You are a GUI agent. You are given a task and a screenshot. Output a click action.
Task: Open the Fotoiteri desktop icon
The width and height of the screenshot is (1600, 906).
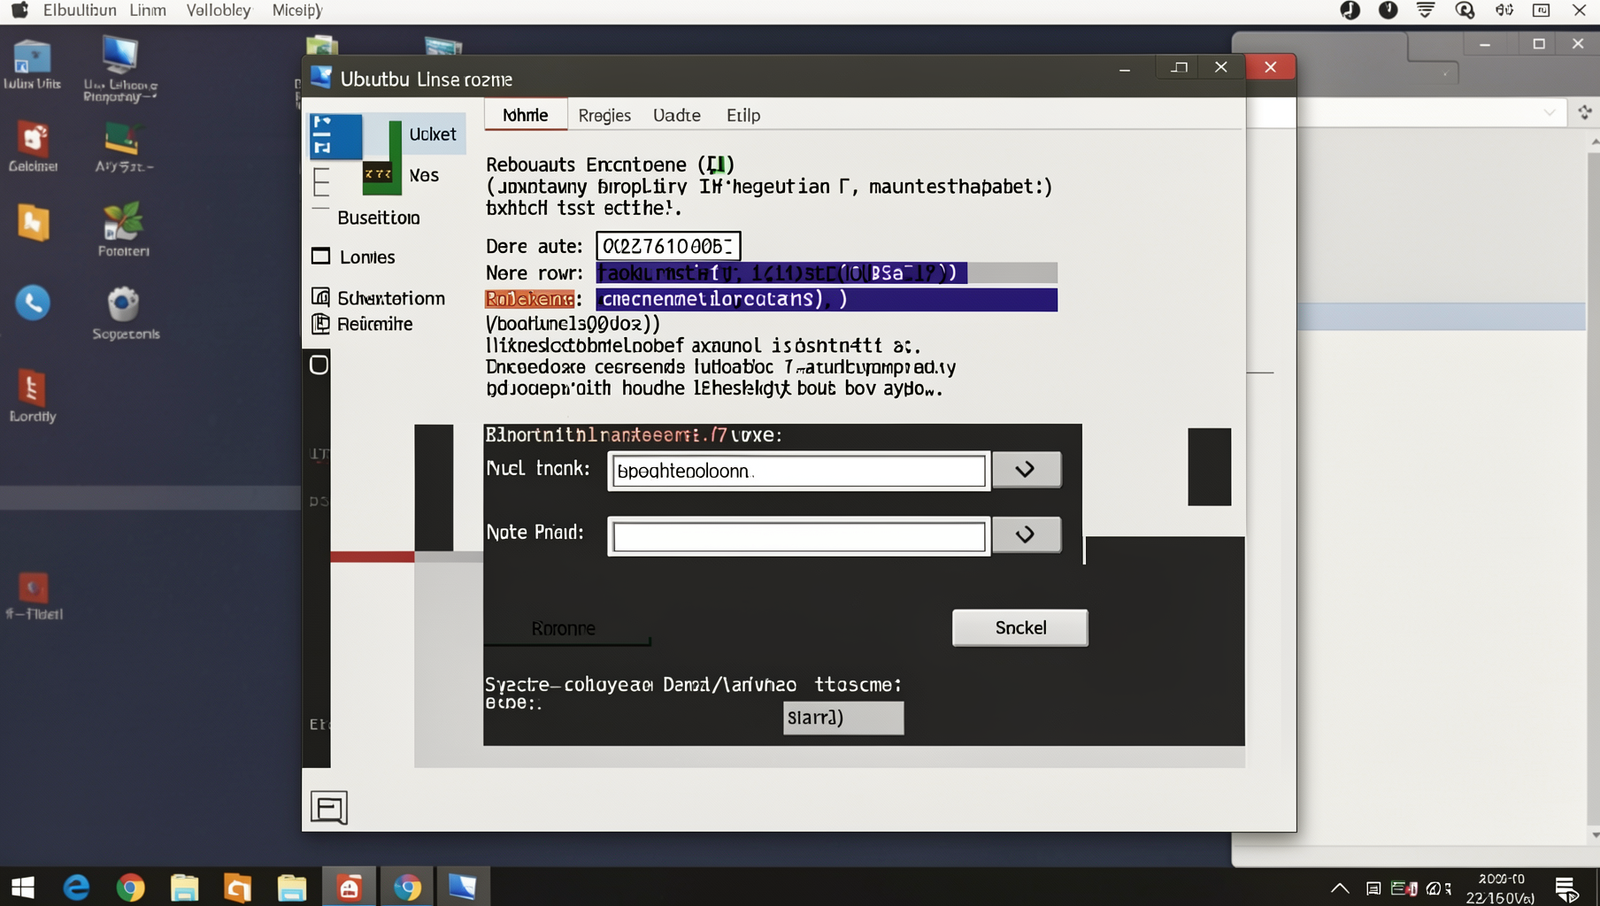tap(123, 230)
